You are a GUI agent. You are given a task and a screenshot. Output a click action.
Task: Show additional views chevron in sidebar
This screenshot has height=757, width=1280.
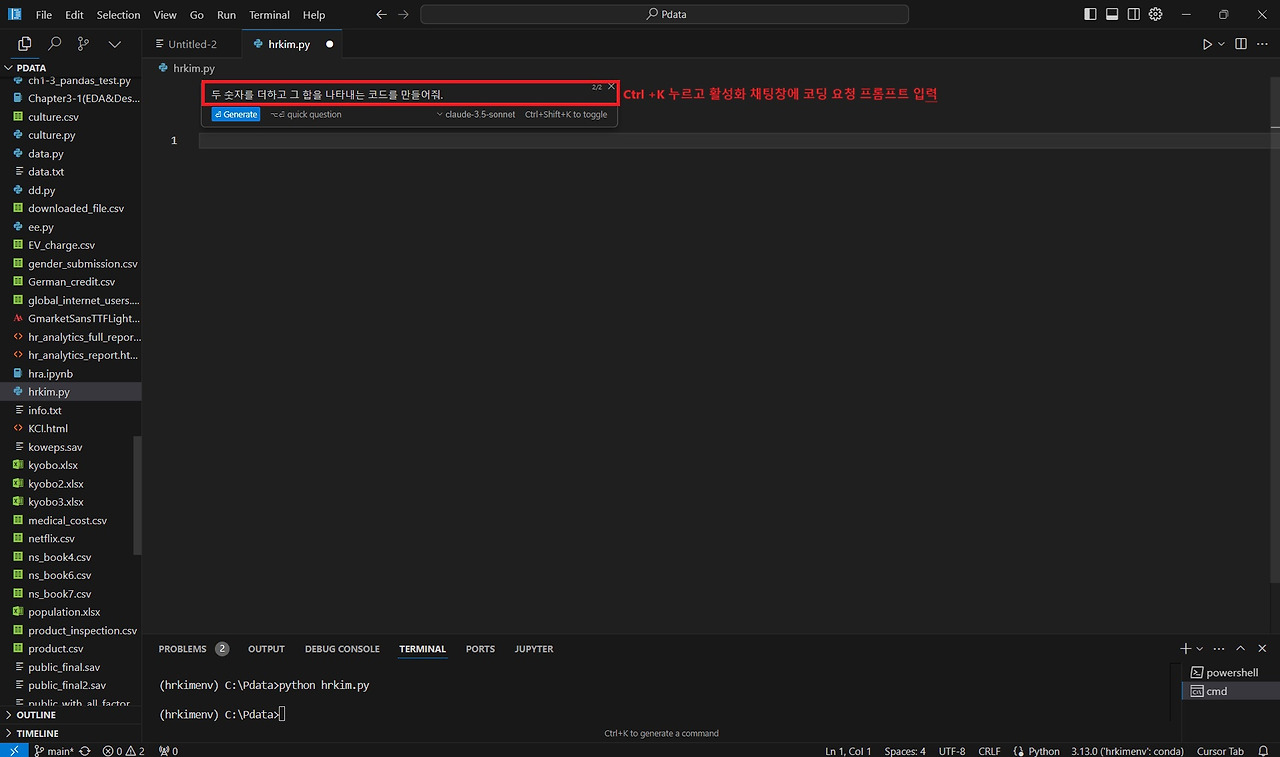coord(114,44)
